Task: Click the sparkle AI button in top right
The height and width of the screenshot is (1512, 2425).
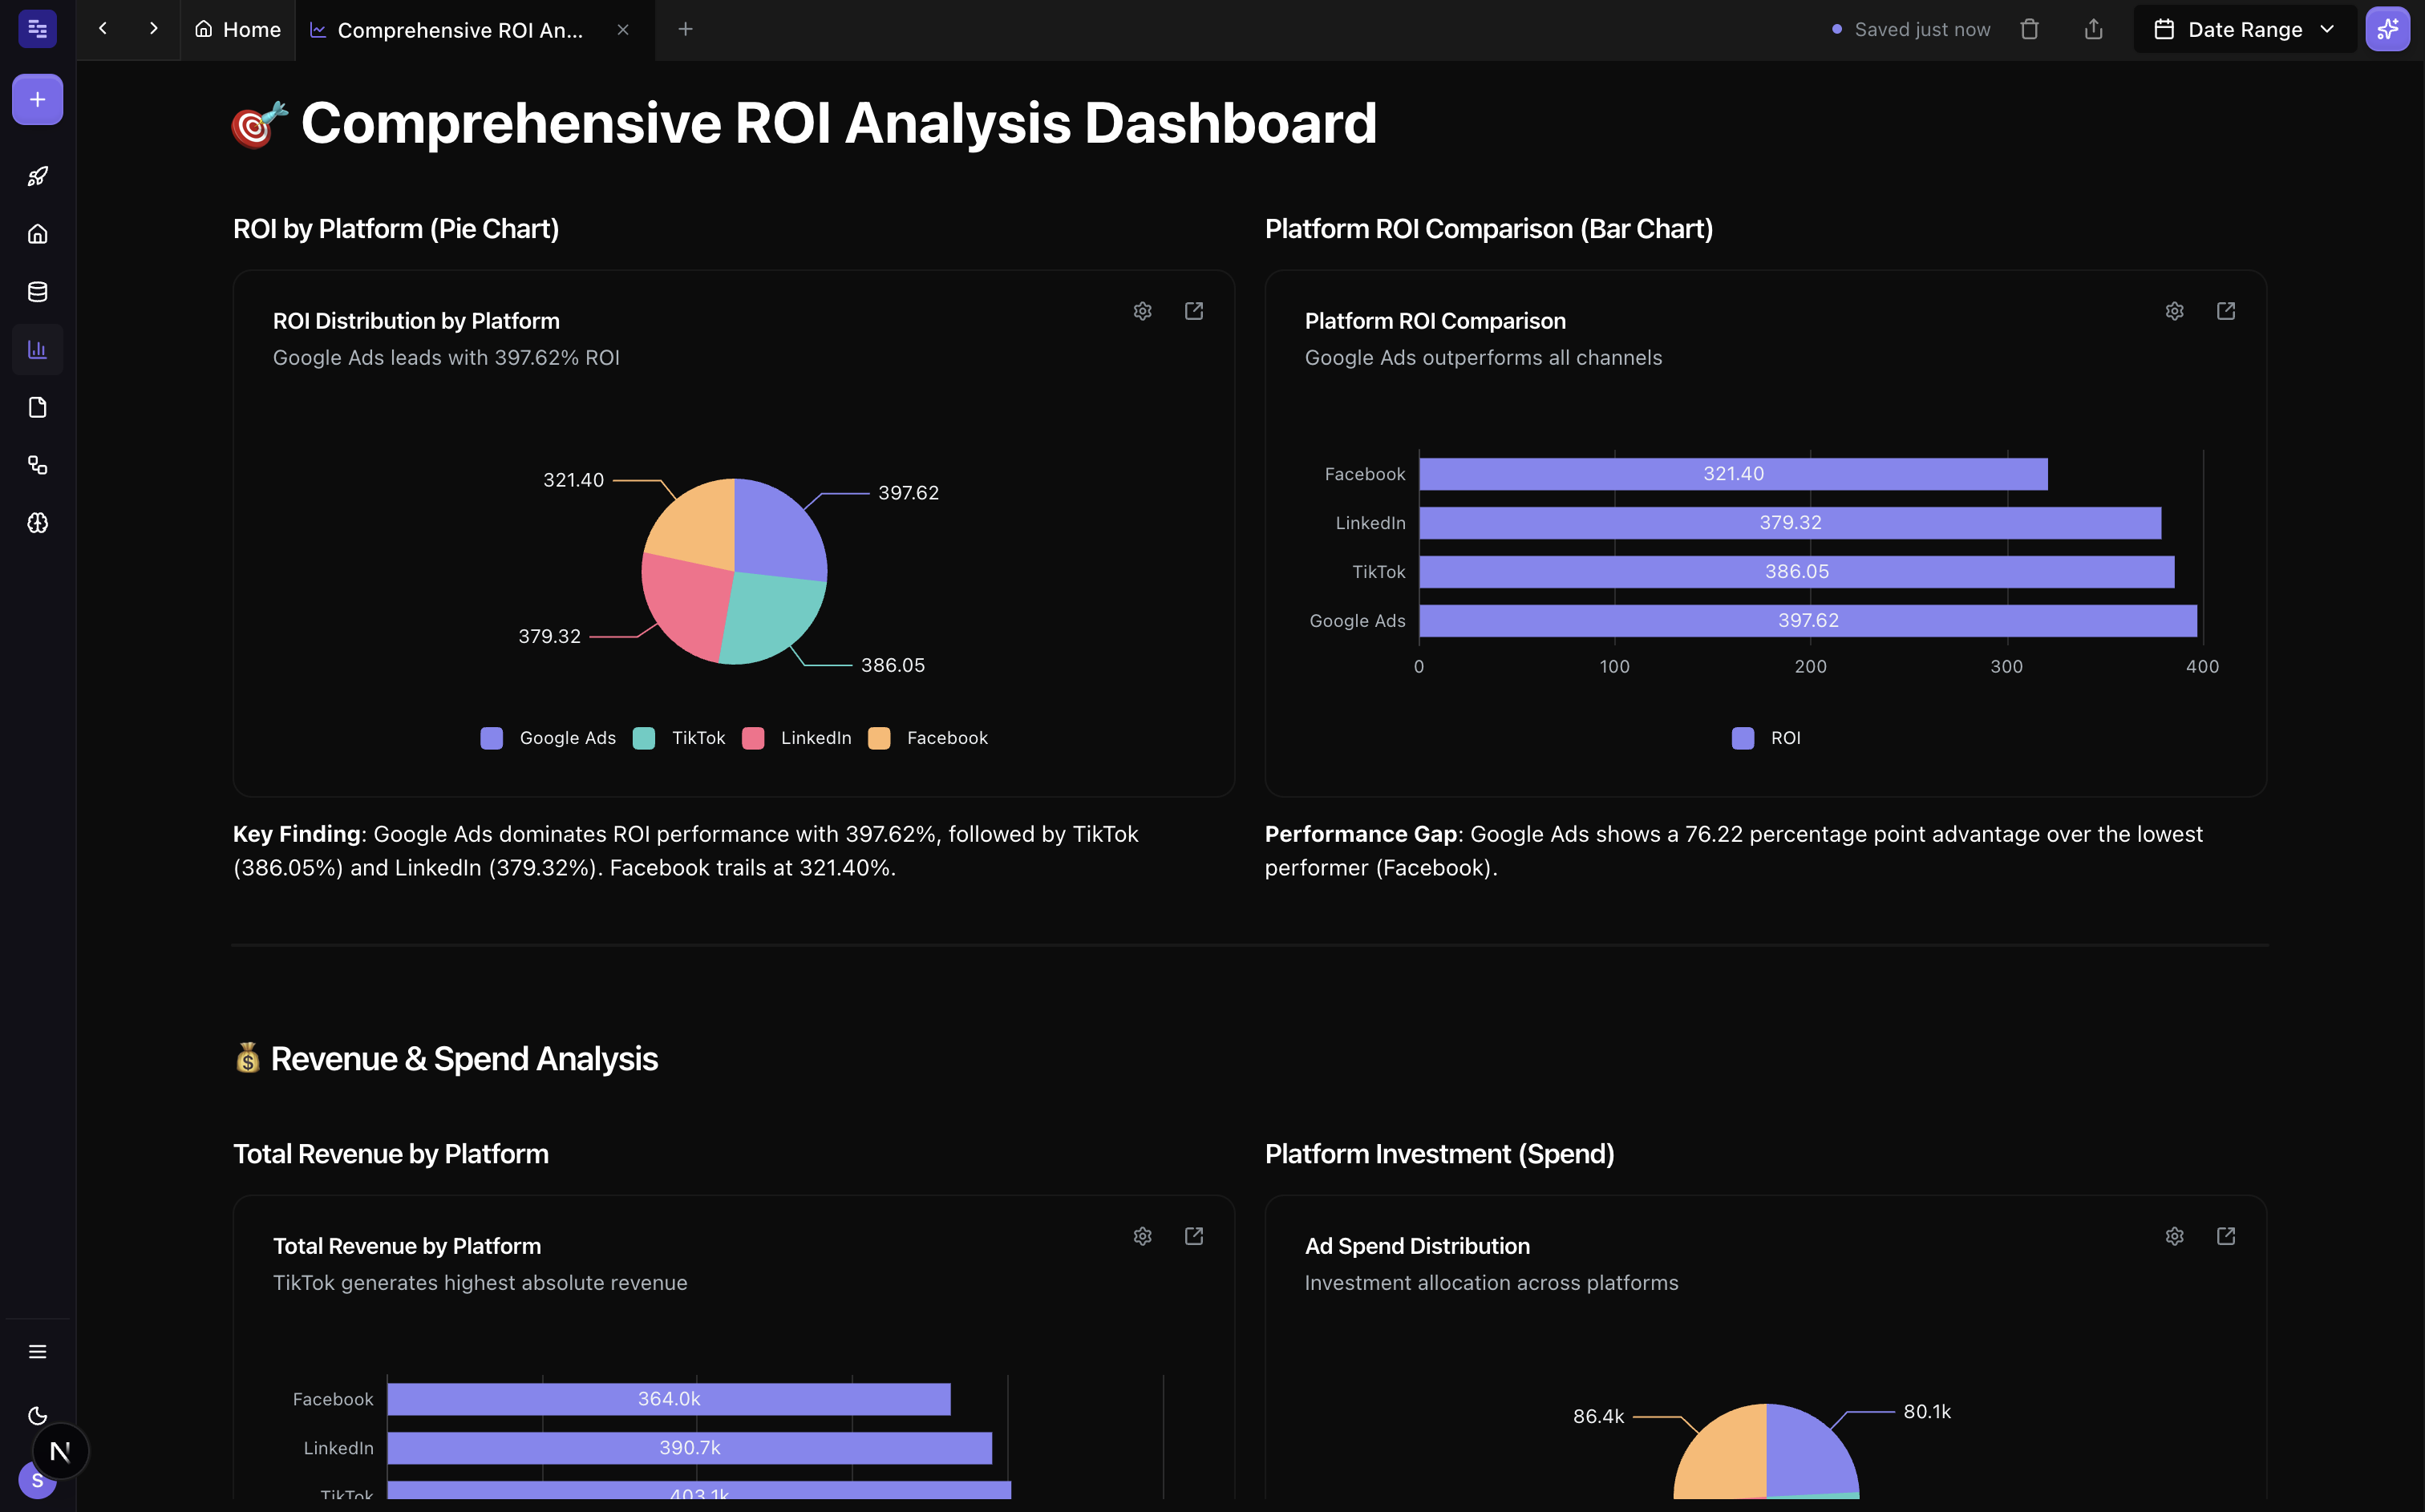Action: point(2388,29)
